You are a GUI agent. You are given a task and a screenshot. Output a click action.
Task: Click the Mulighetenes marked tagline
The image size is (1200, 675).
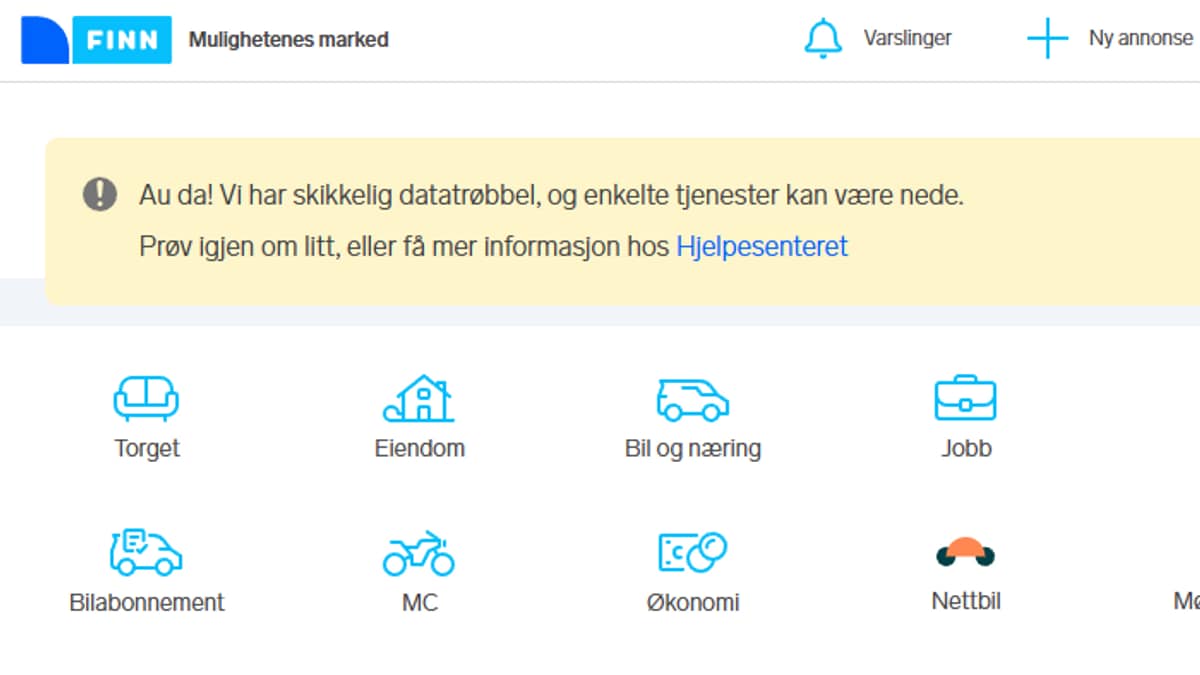click(x=288, y=40)
